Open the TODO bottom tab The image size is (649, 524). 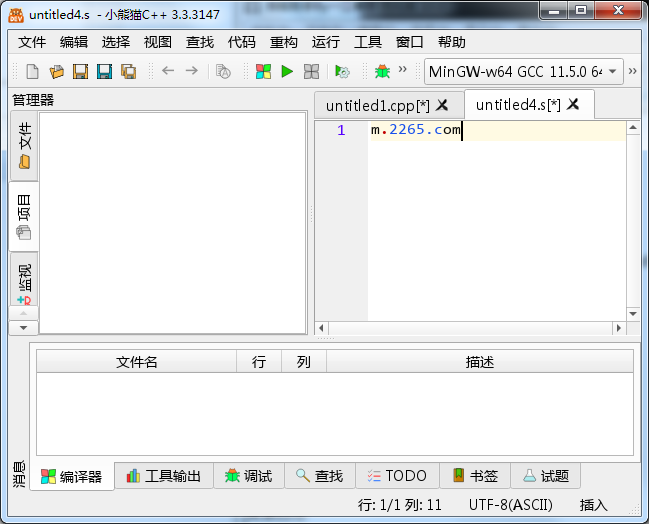(x=397, y=476)
